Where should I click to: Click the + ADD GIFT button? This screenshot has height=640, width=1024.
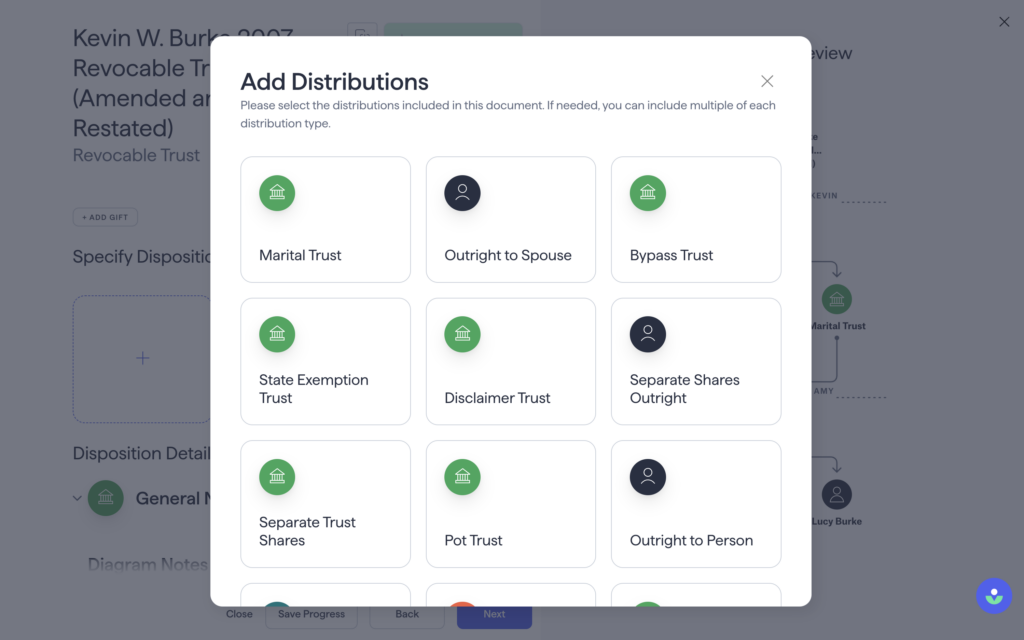pyautogui.click(x=105, y=217)
